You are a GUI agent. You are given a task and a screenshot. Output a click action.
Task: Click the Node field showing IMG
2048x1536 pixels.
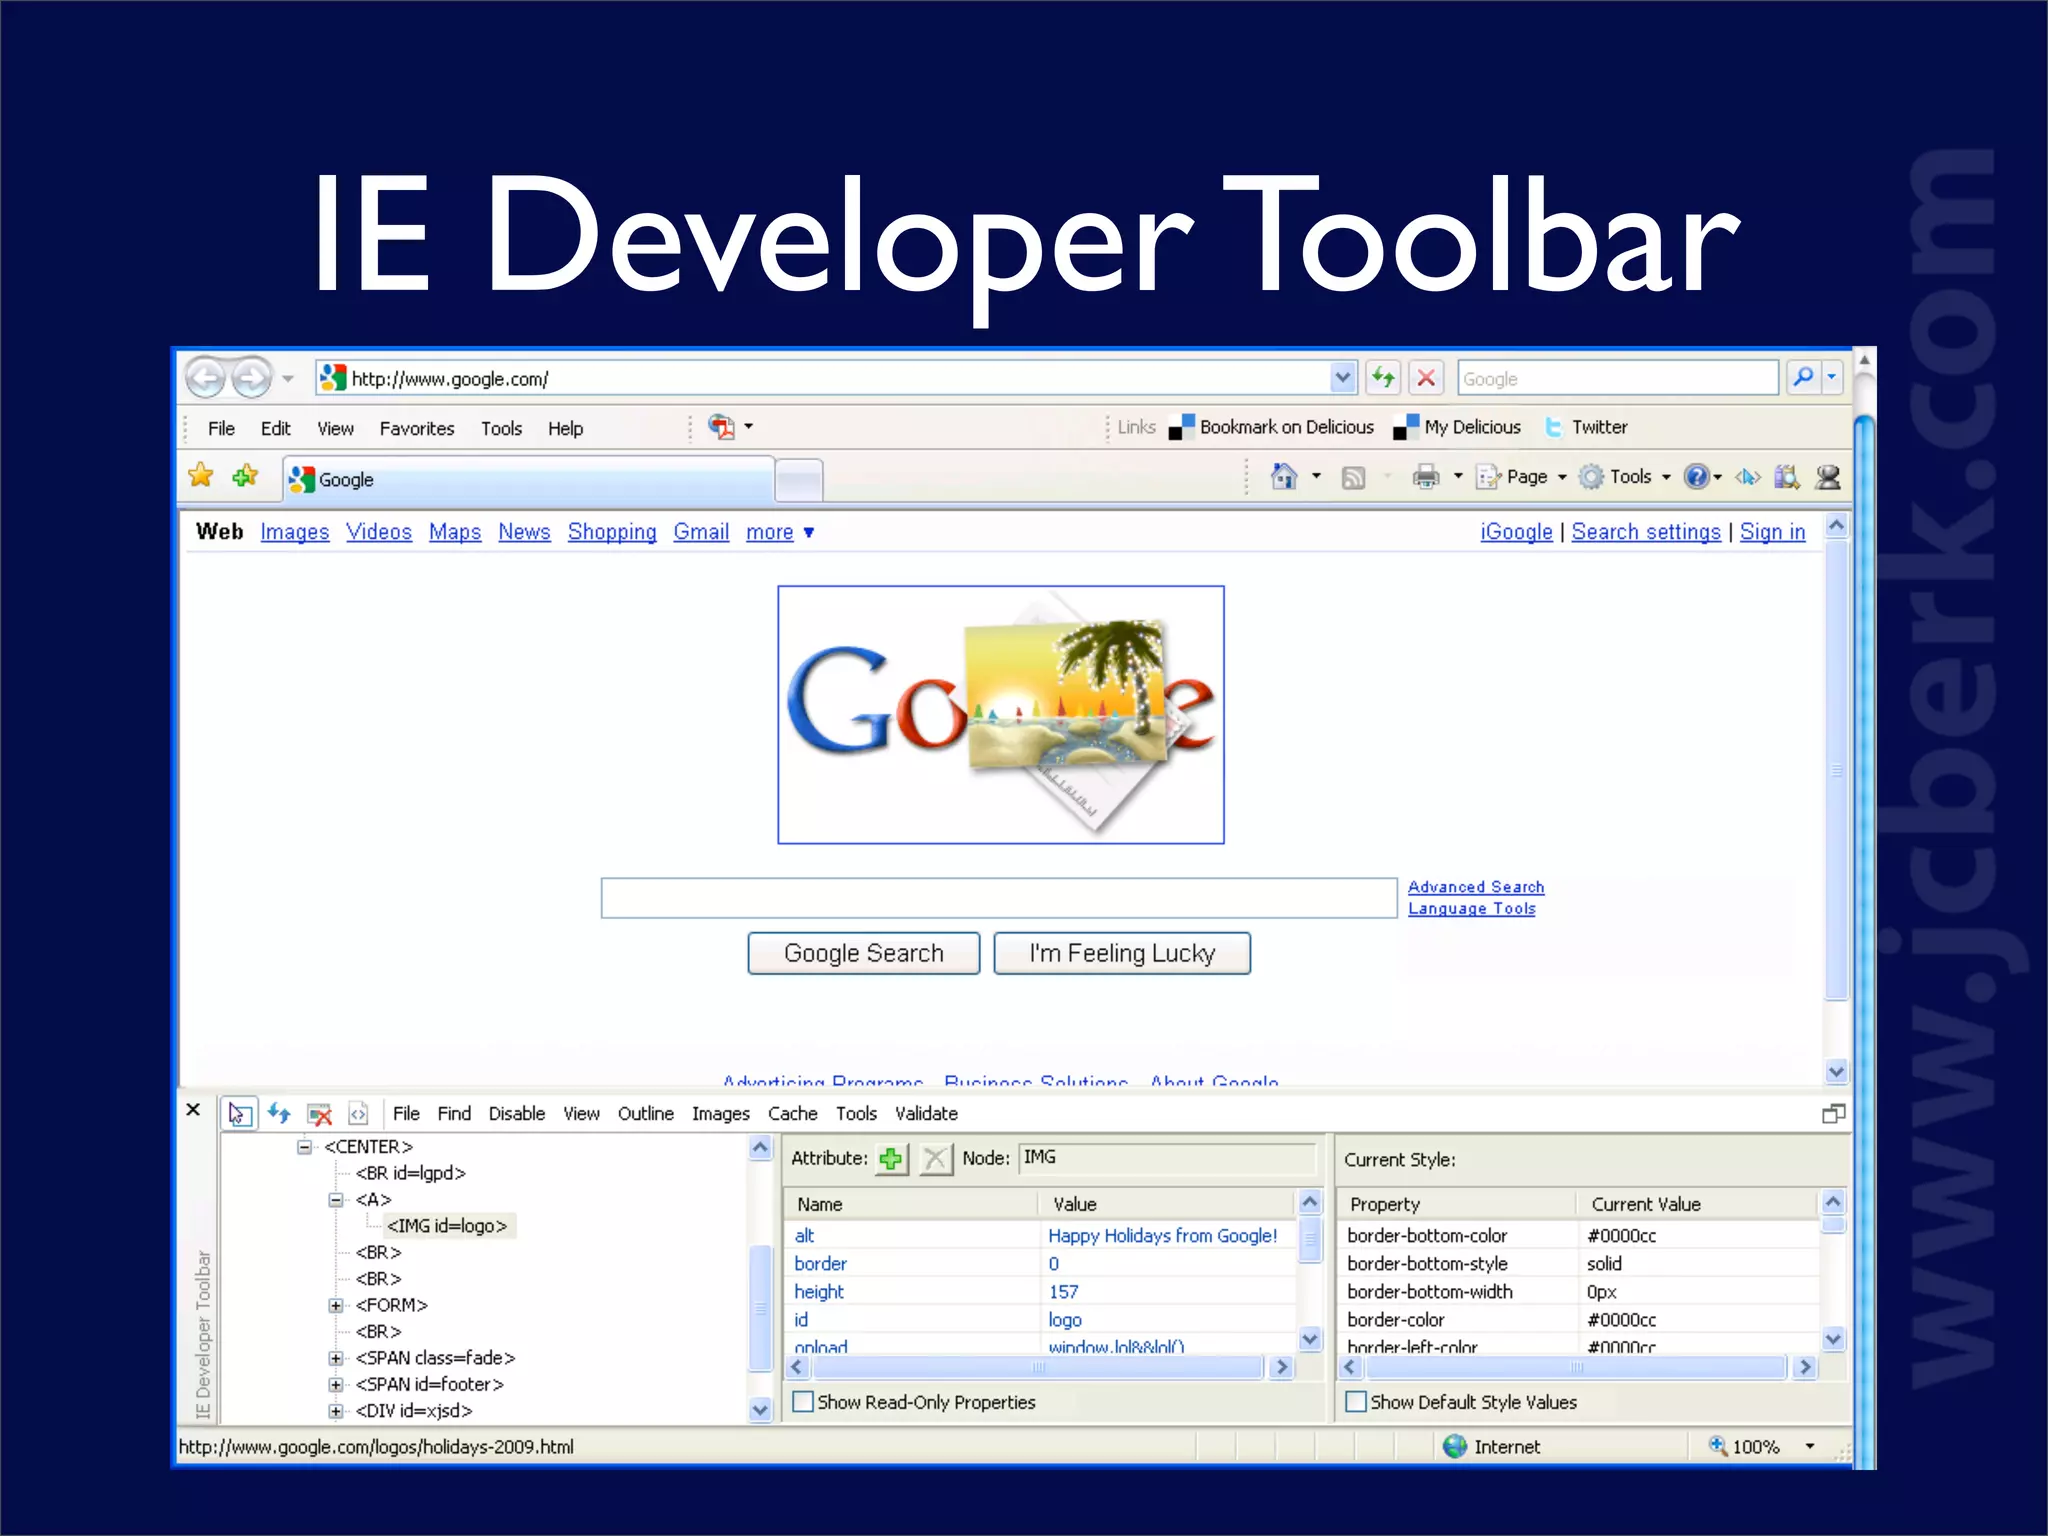1167,1158
